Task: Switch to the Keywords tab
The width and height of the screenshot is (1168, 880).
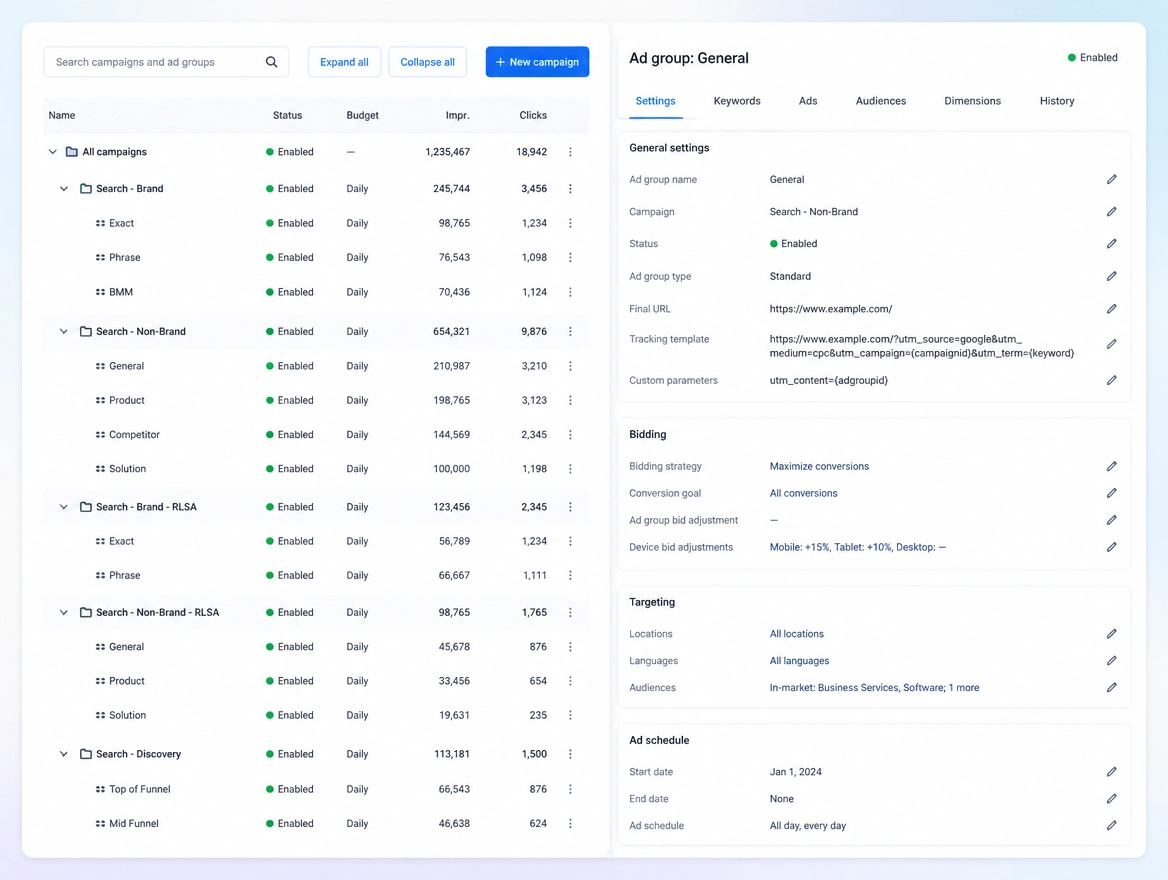Action: pyautogui.click(x=737, y=101)
